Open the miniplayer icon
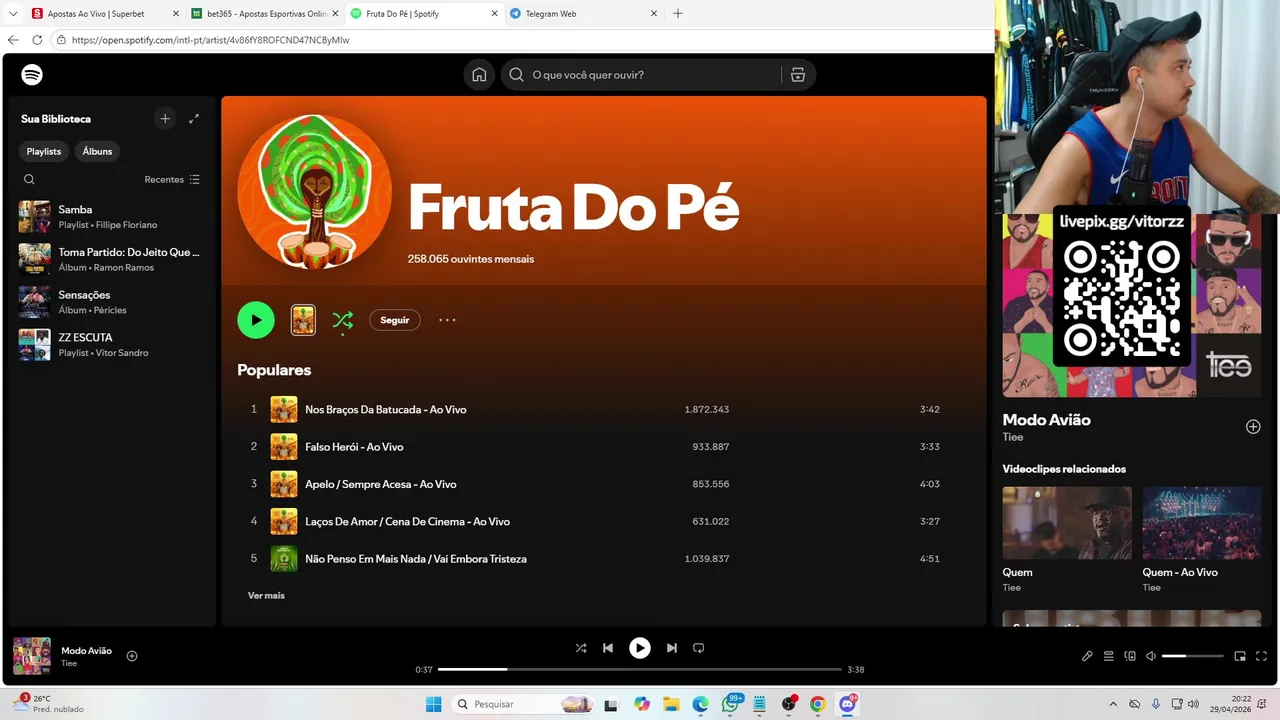The width and height of the screenshot is (1280, 720). click(1240, 656)
